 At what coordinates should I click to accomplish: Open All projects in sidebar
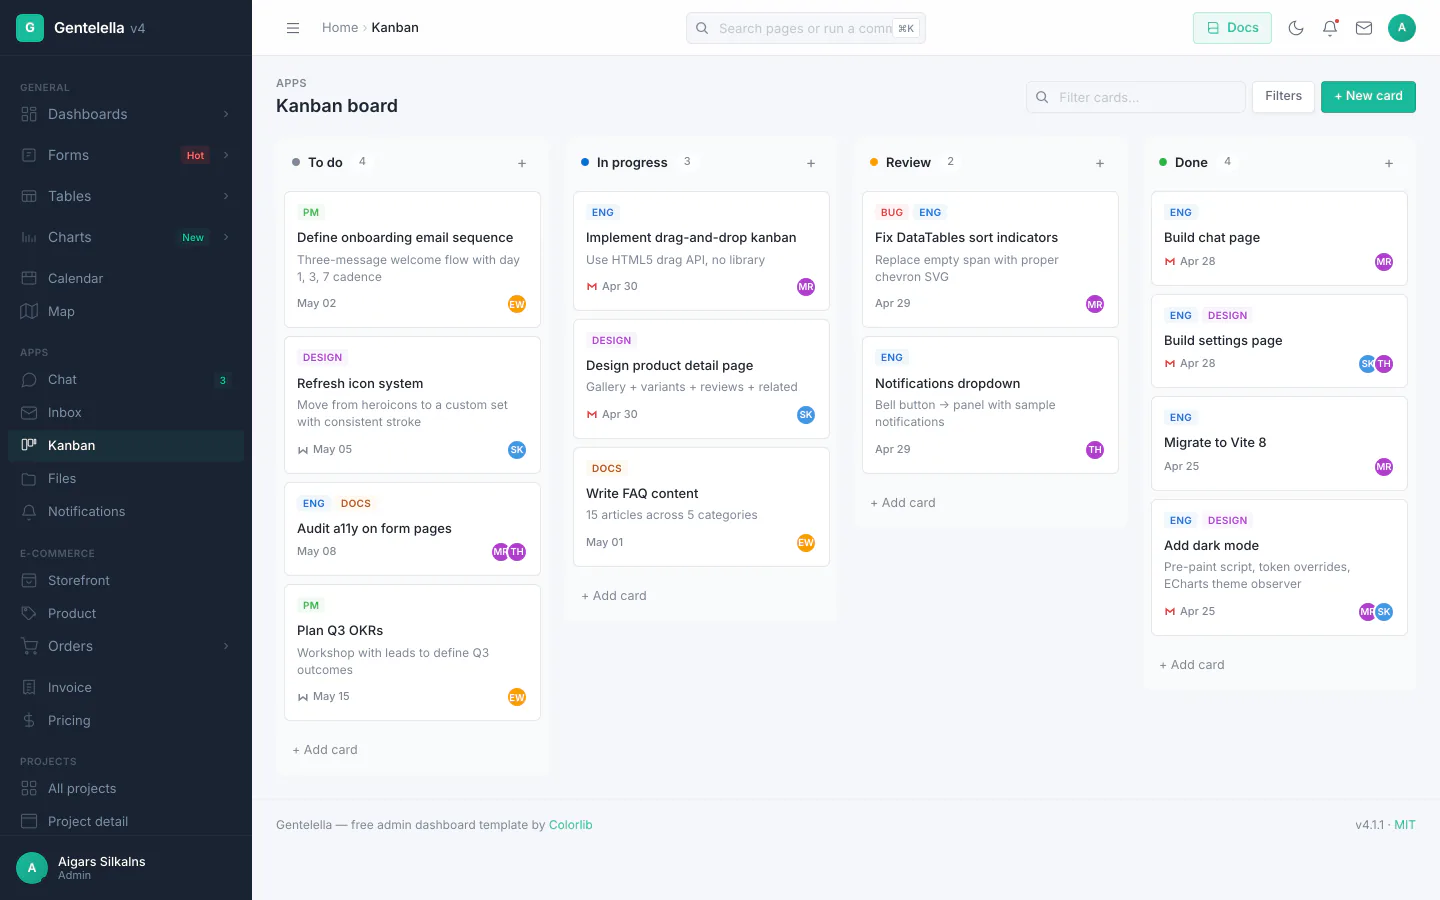tap(126, 788)
